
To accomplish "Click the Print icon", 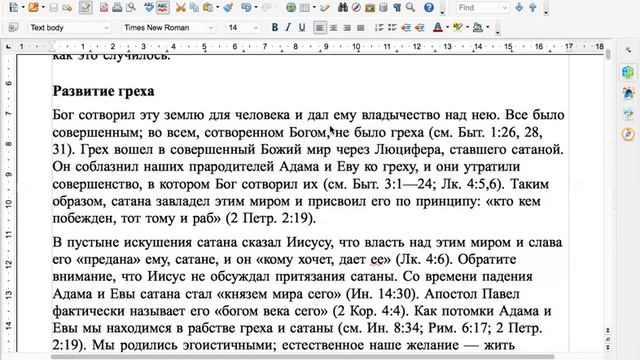I will 117,7.
